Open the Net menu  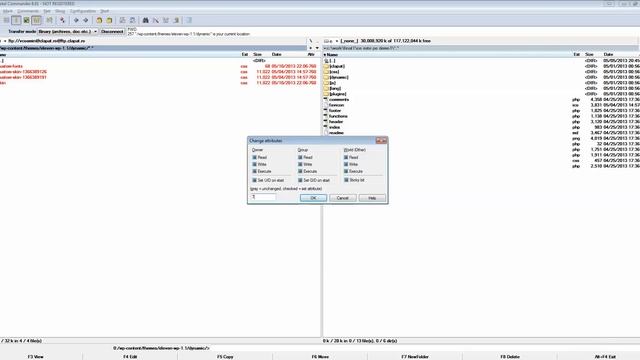coord(47,11)
